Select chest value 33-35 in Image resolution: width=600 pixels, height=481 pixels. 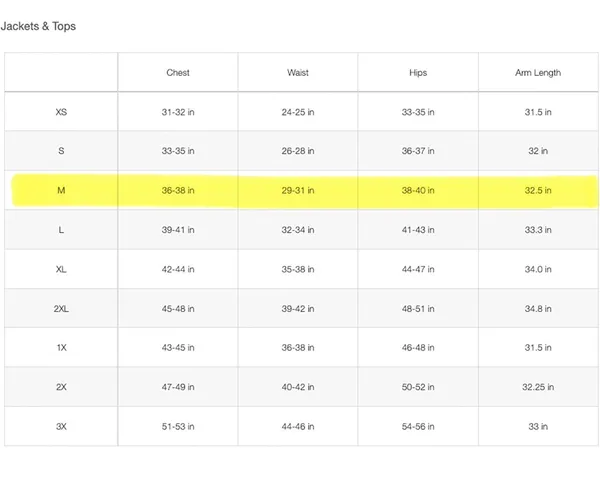(x=178, y=151)
